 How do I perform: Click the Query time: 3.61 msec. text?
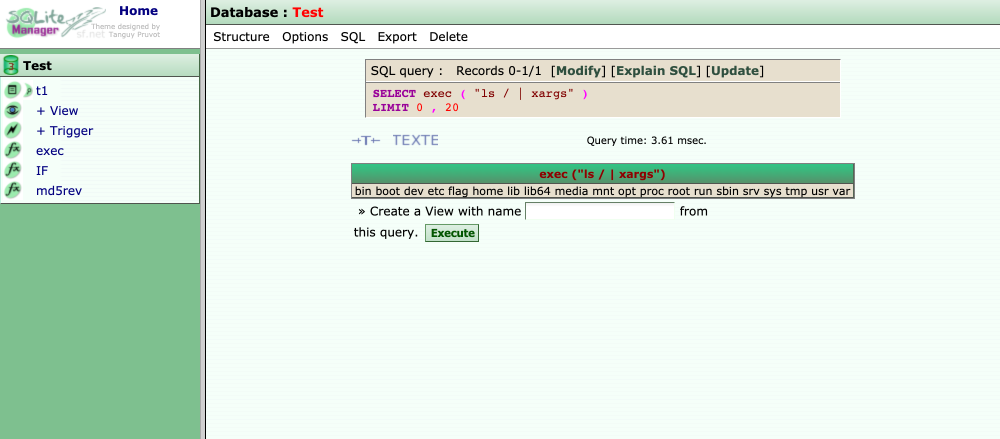coord(646,140)
